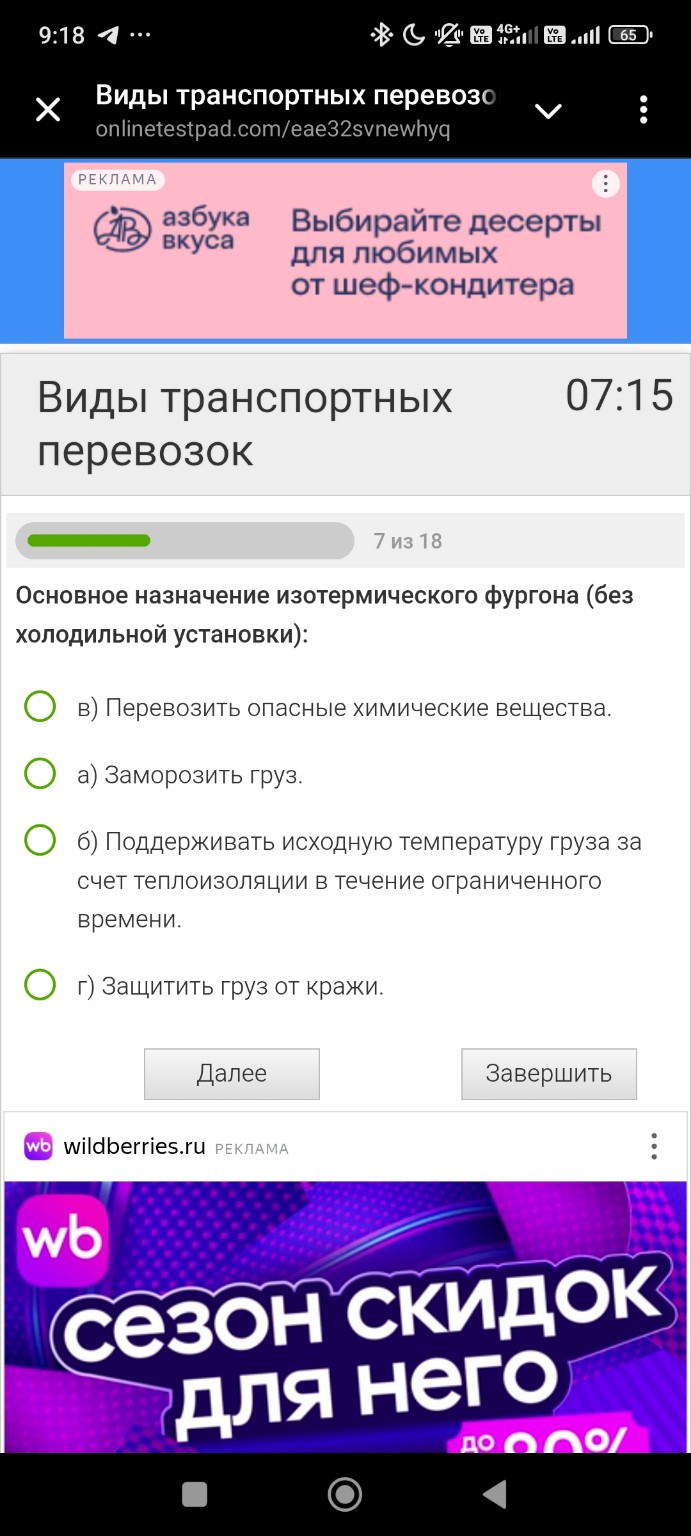Close the test tab with the X icon

[x=47, y=110]
